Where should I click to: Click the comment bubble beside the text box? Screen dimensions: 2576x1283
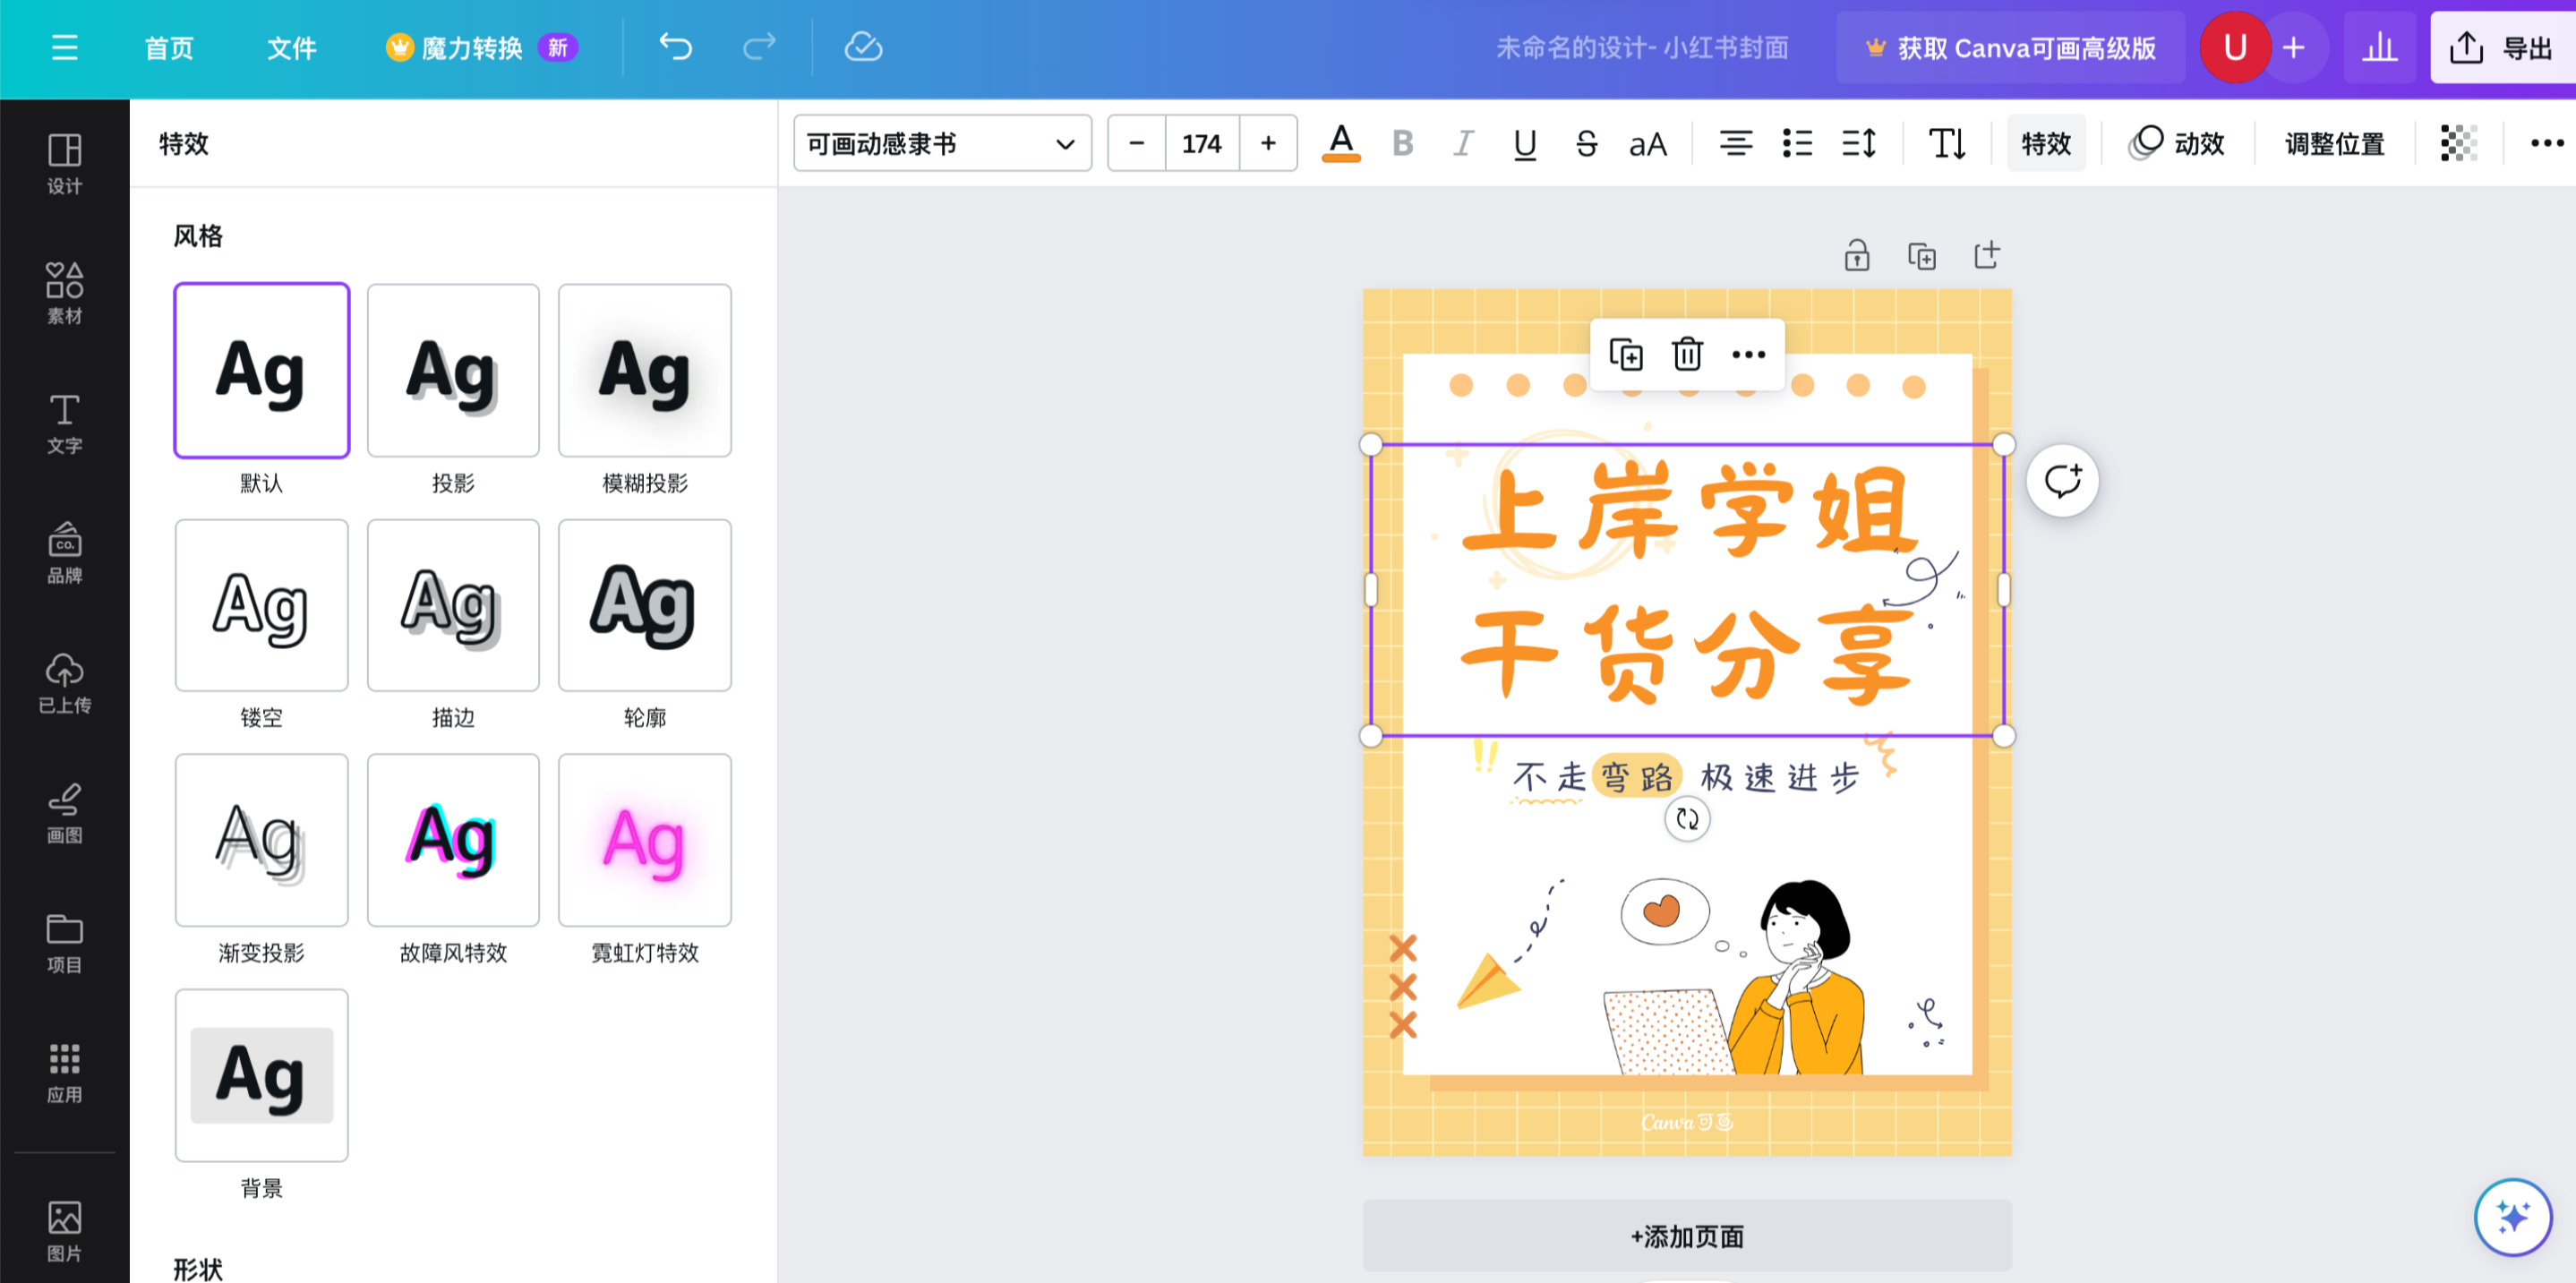(2062, 480)
